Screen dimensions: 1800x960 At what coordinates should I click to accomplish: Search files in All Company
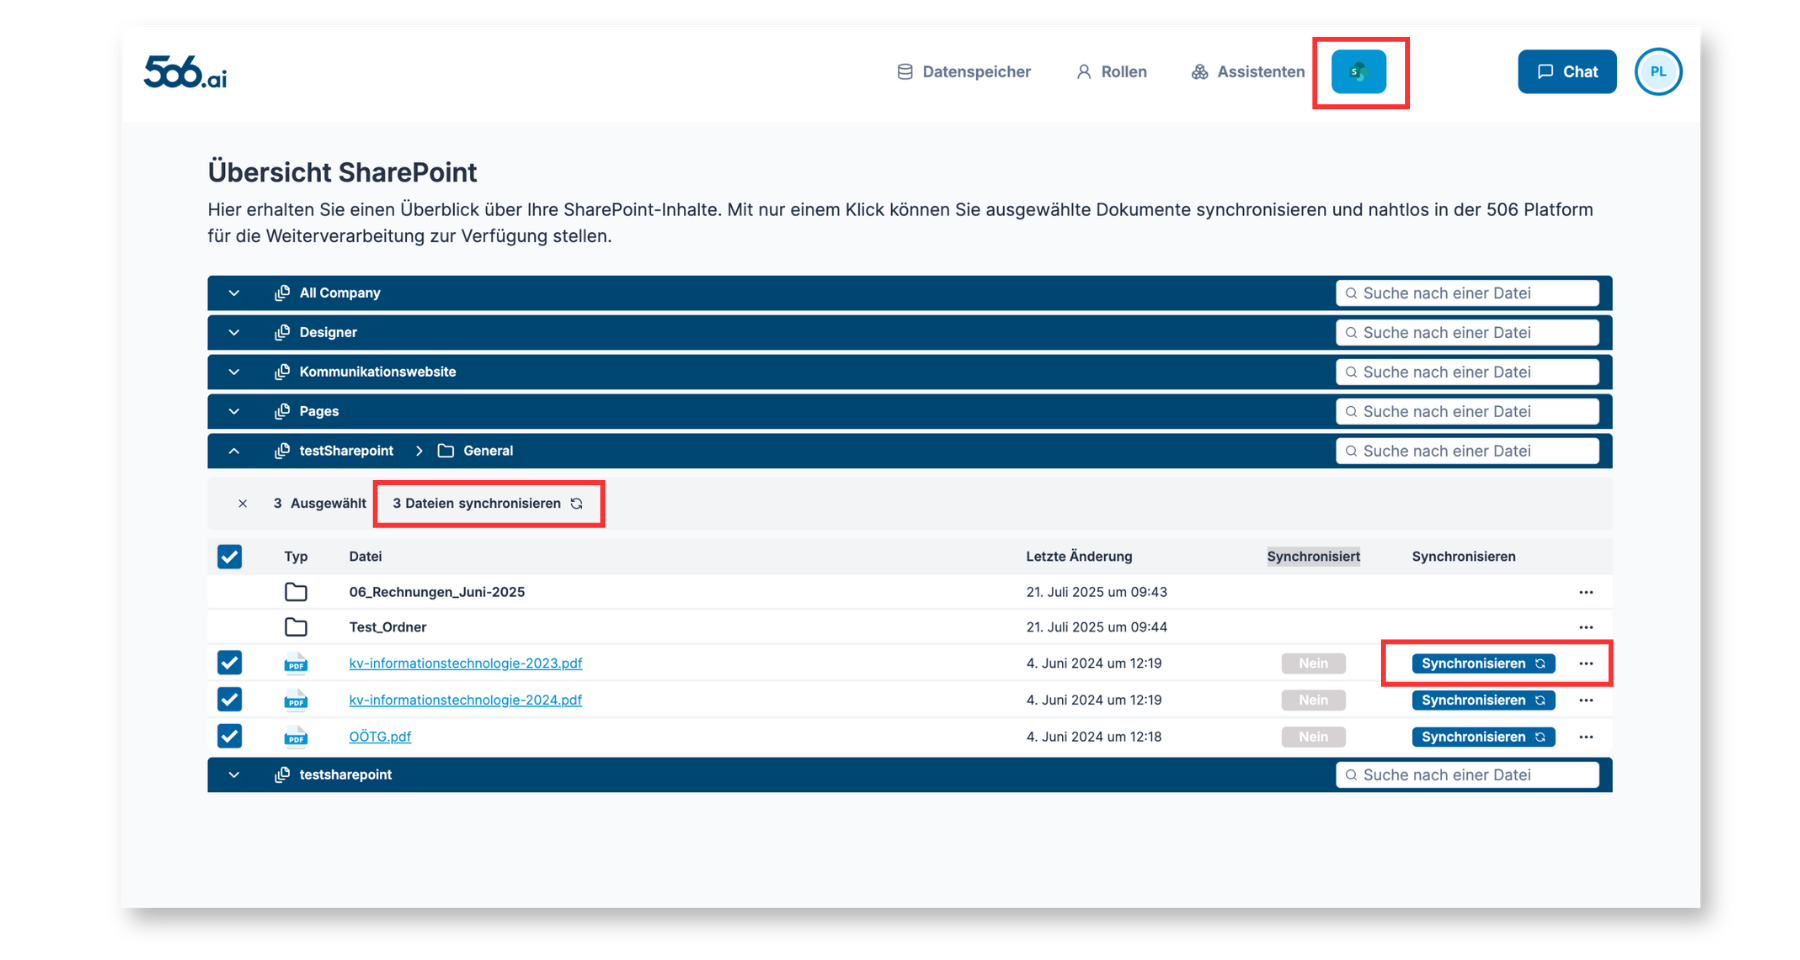[x=1467, y=293]
